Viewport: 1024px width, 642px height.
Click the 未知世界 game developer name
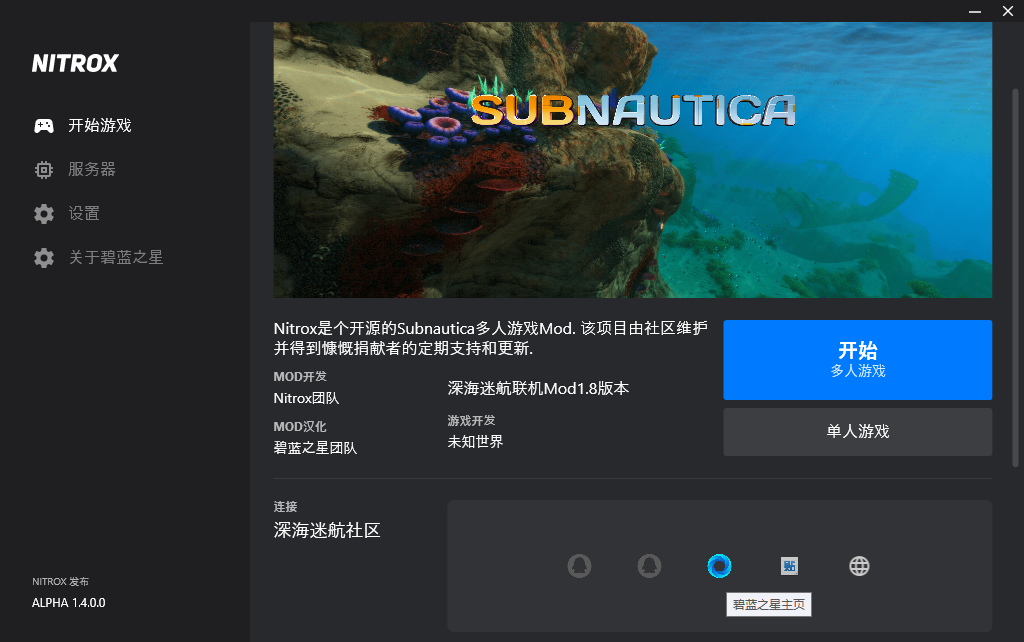click(x=475, y=441)
